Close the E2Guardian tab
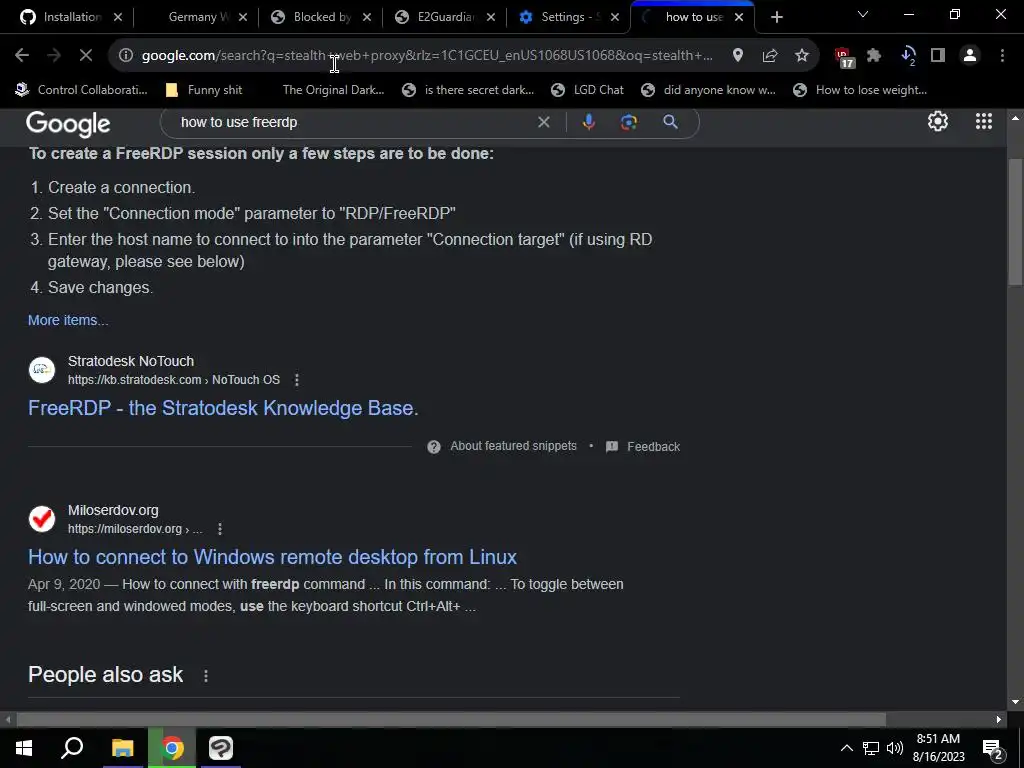This screenshot has width=1024, height=768. (491, 17)
